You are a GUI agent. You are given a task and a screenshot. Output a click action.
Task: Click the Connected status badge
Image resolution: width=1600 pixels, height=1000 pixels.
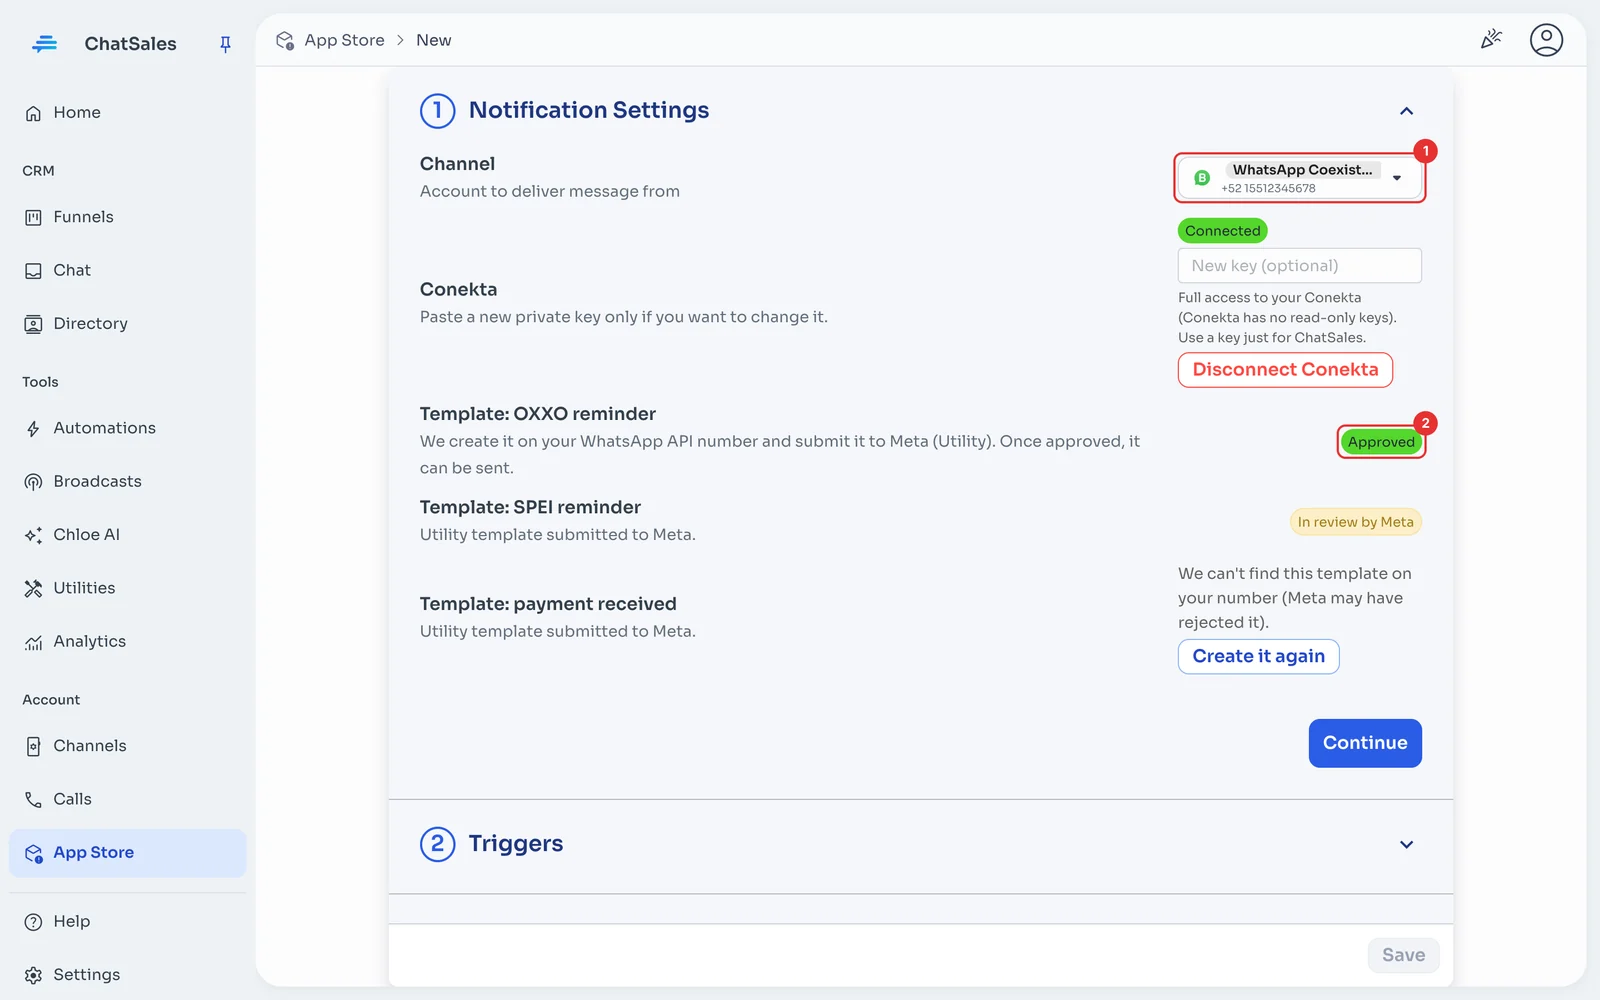[x=1222, y=231]
